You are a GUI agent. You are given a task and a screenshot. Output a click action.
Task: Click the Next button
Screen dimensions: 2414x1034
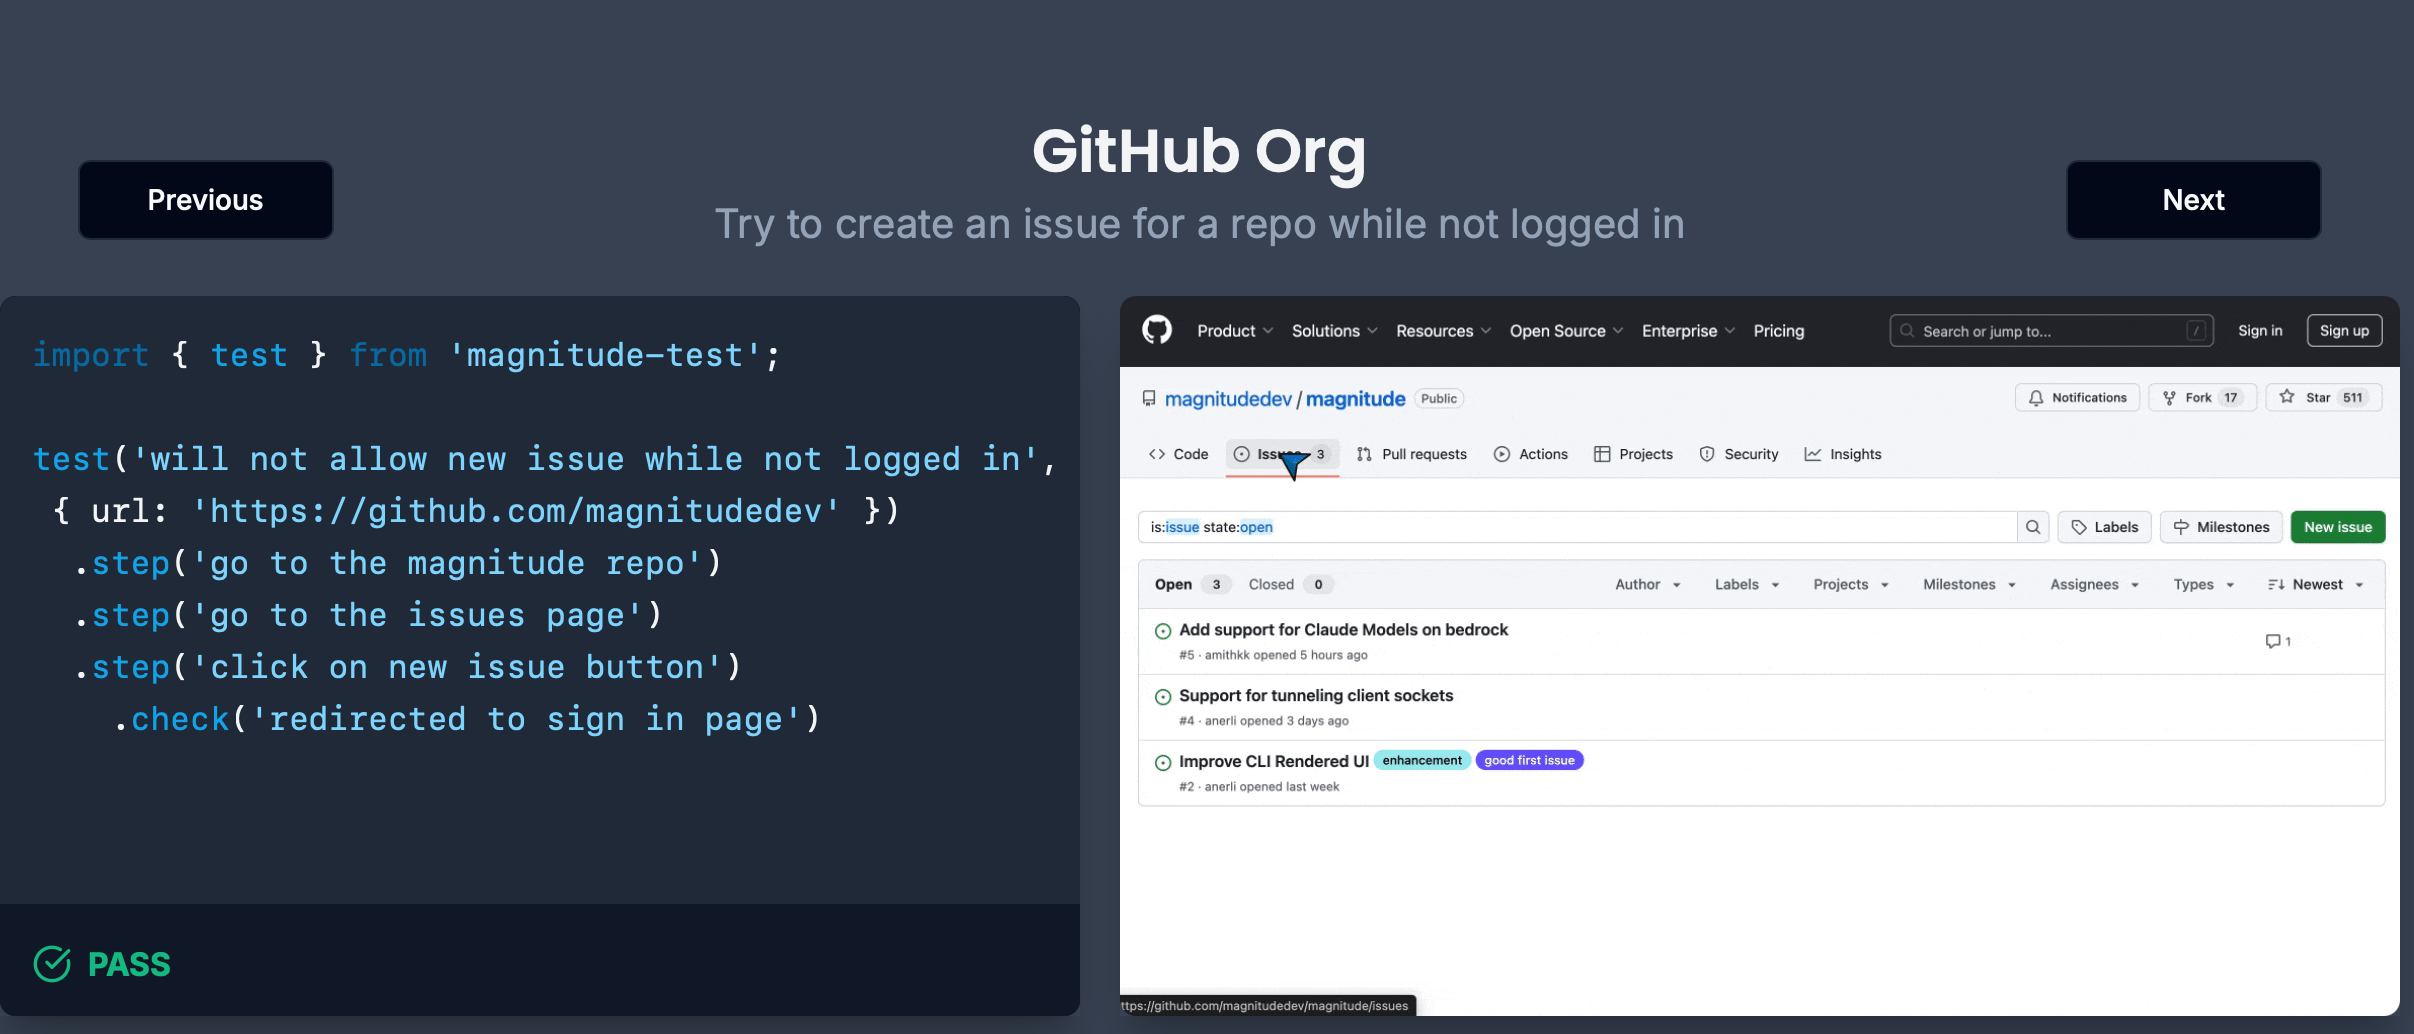pos(2194,200)
